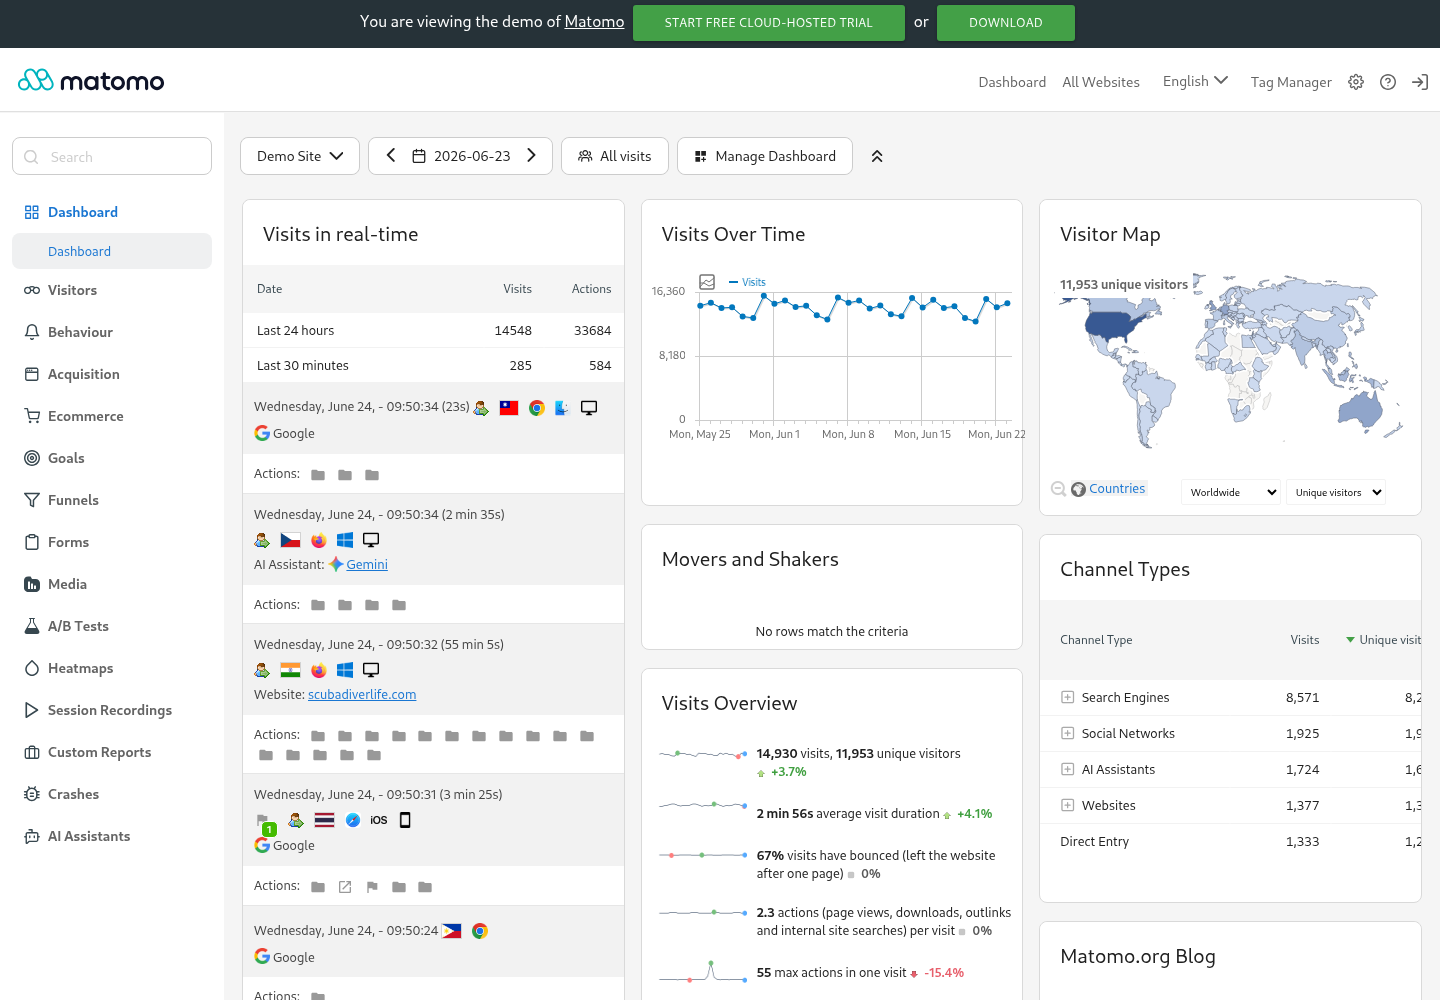Expand the Websites channel row
The image size is (1440, 1000).
coord(1067,805)
